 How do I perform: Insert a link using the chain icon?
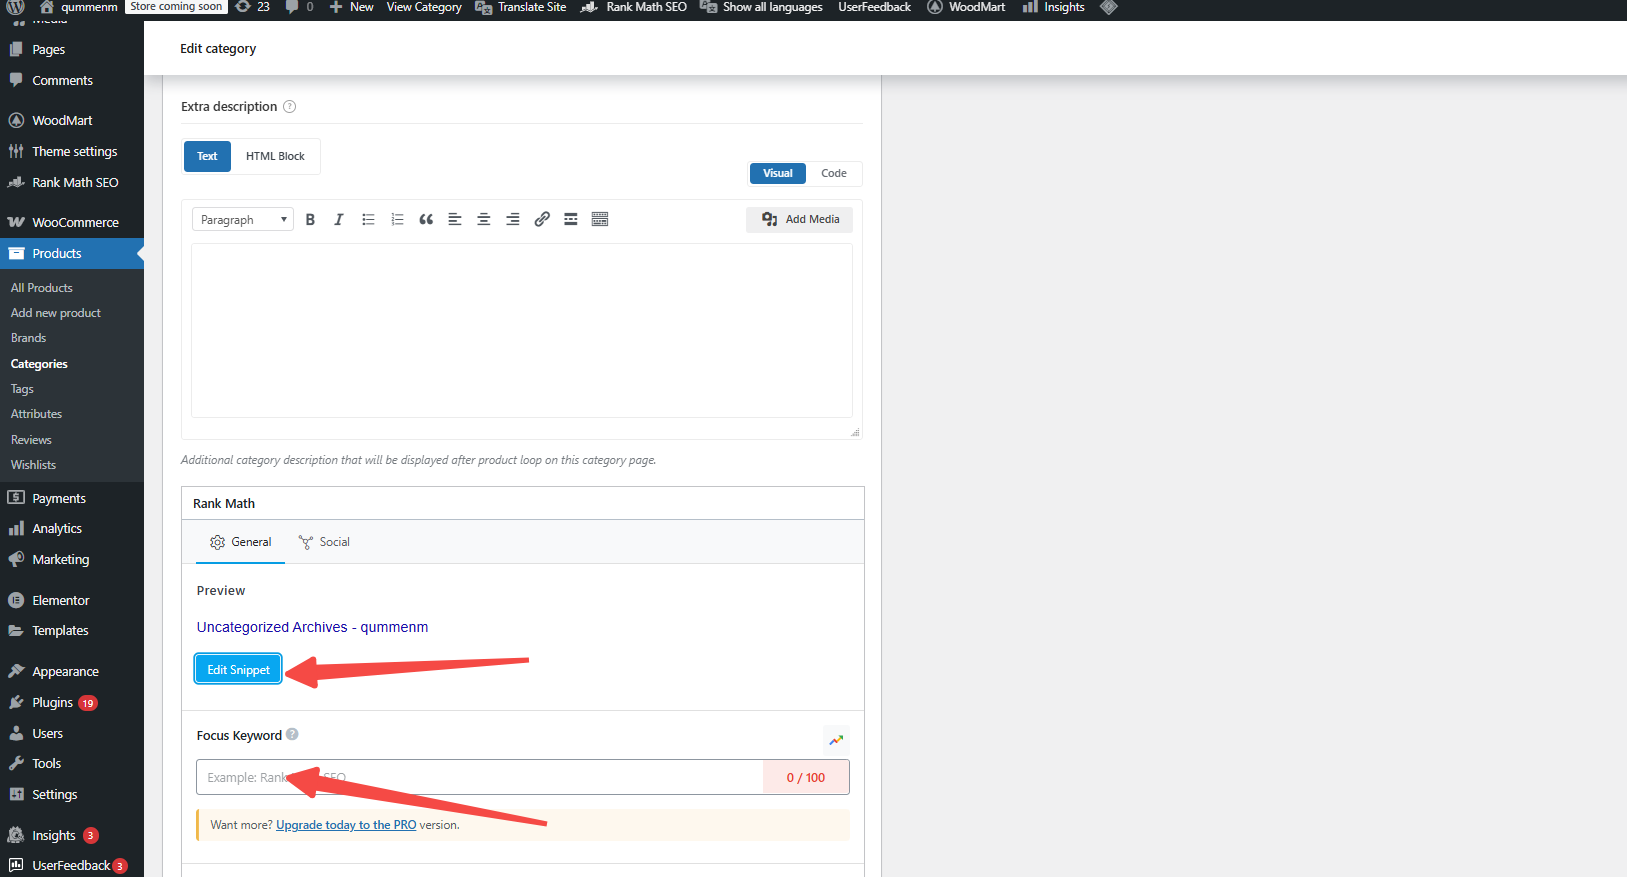click(542, 220)
